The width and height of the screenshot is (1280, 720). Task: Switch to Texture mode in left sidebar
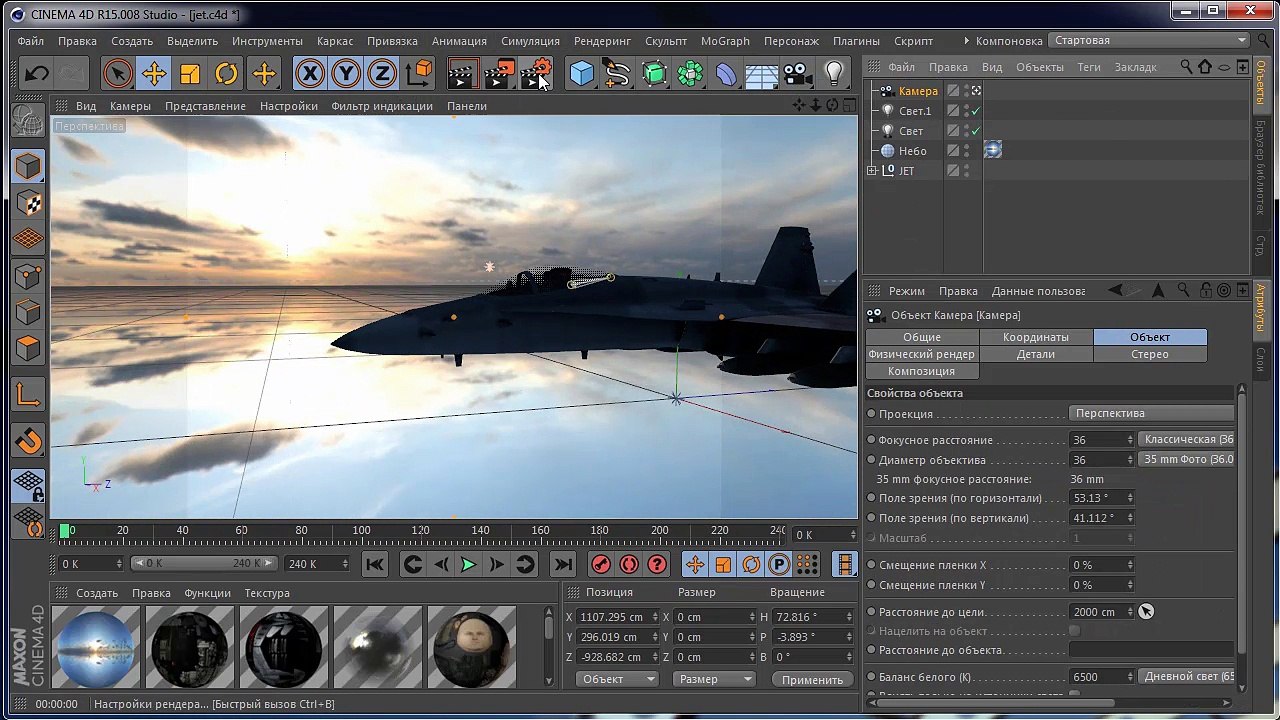coord(28,203)
